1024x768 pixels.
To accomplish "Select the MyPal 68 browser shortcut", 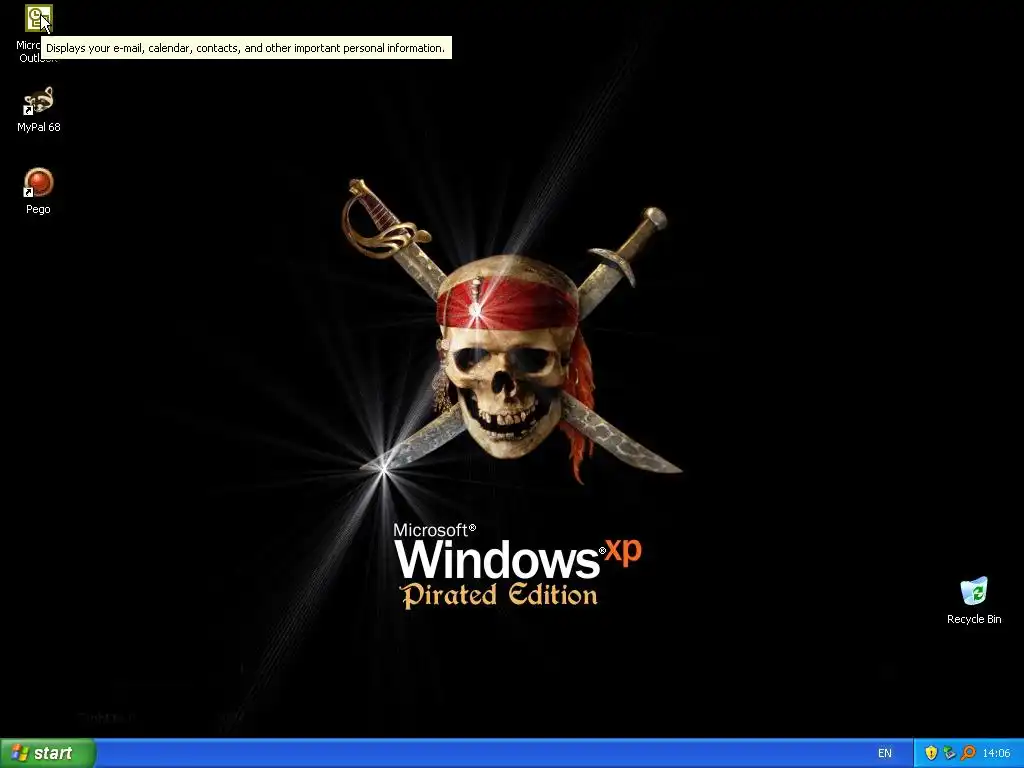I will click(x=38, y=101).
